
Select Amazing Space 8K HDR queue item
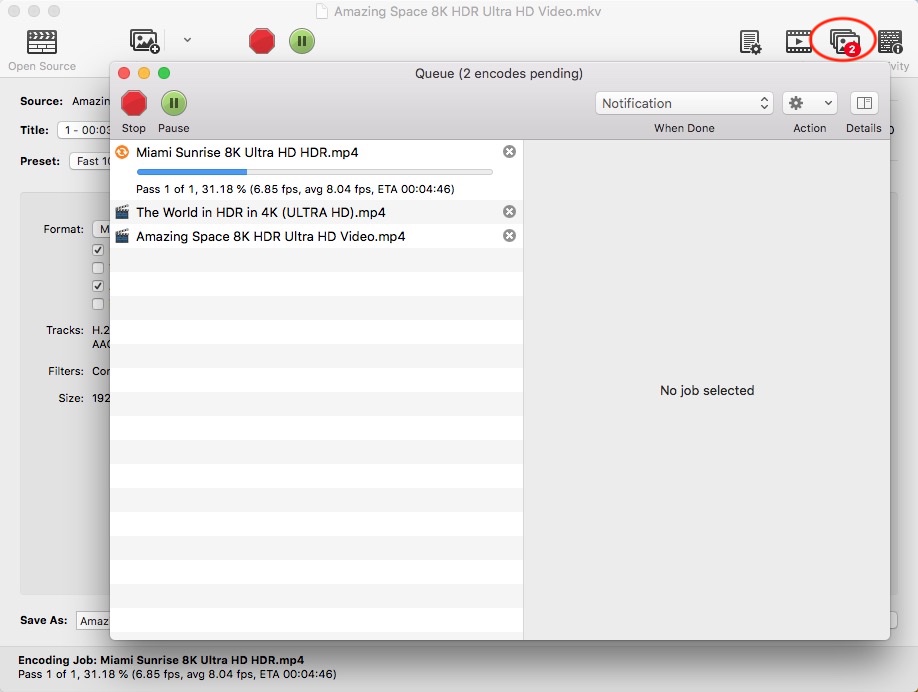270,236
